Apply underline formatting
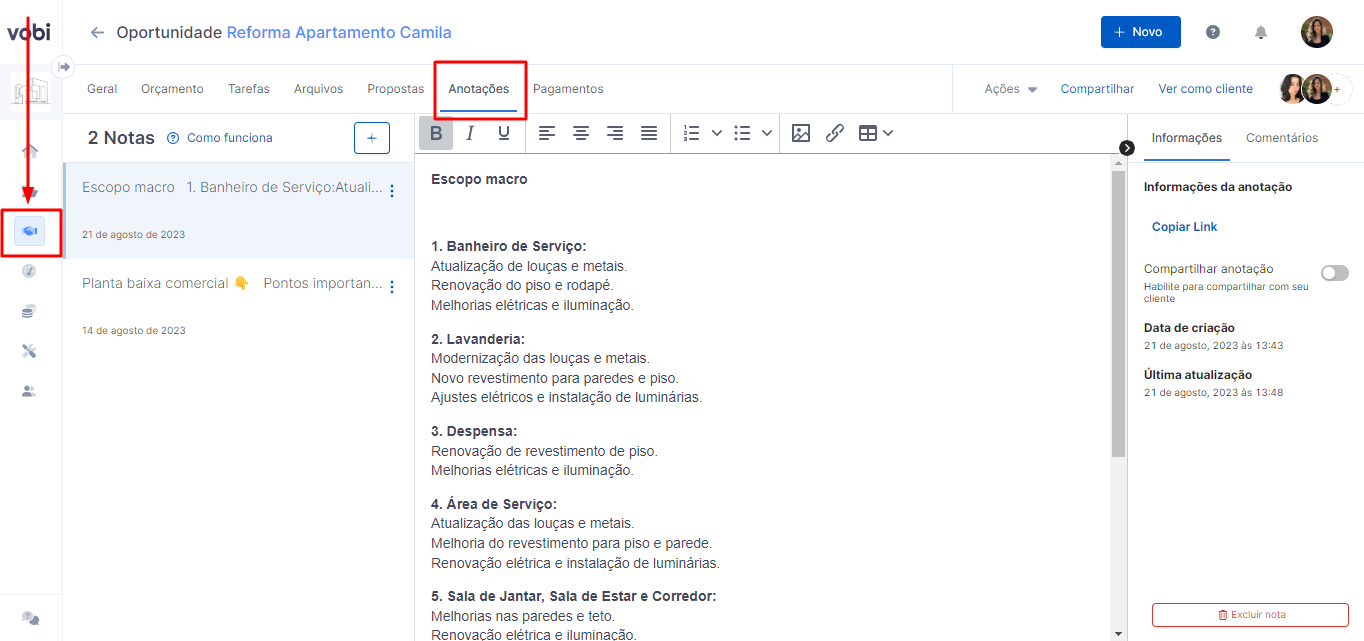Image resolution: width=1364 pixels, height=641 pixels. pos(504,133)
